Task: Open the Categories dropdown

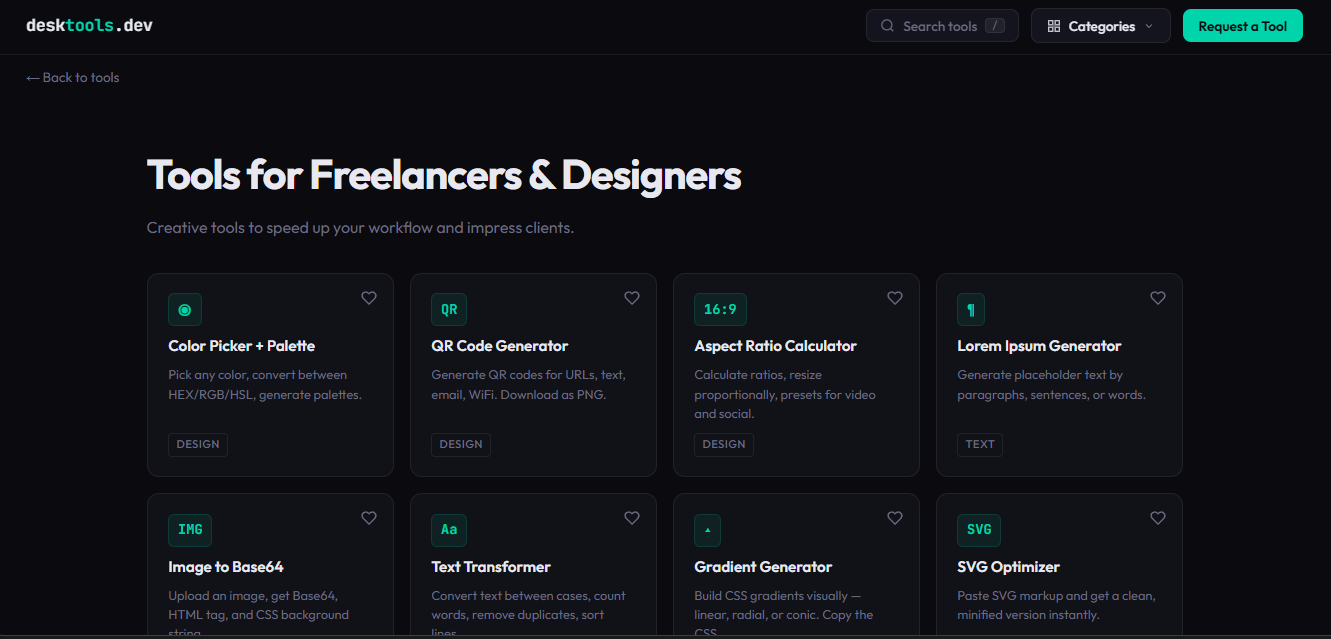Action: click(x=1100, y=25)
